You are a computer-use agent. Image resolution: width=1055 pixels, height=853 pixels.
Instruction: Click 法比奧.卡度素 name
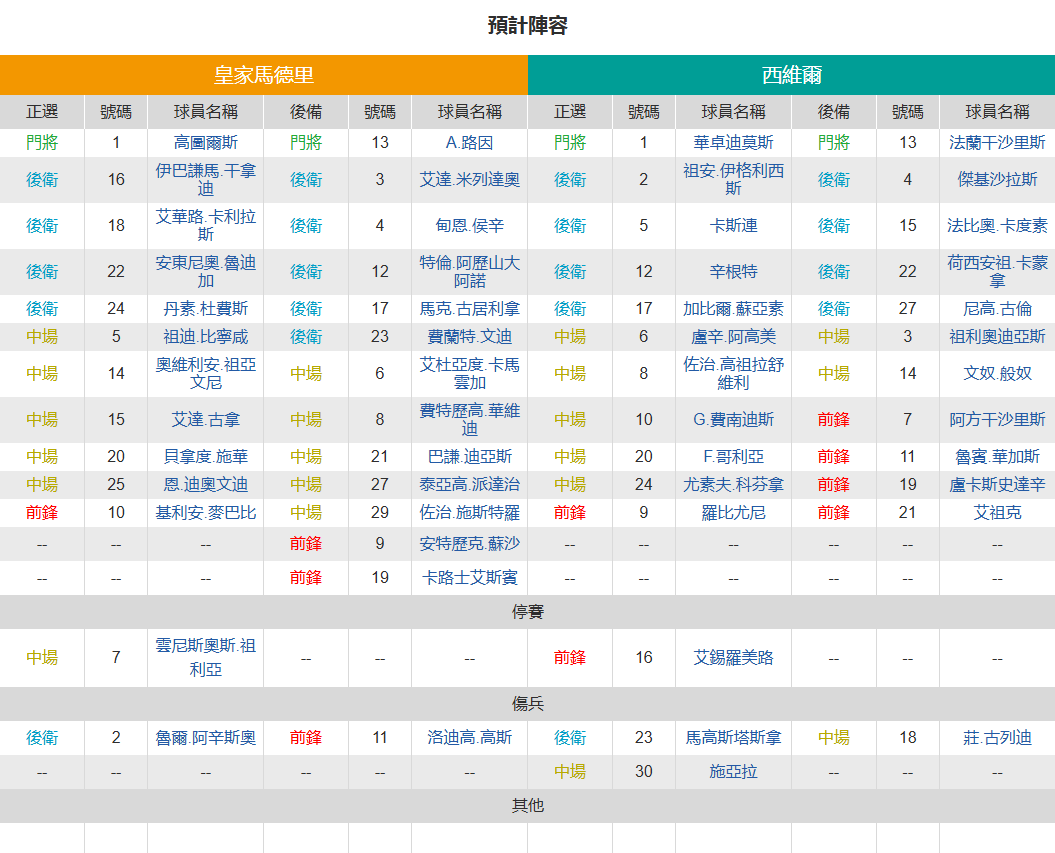[997, 225]
